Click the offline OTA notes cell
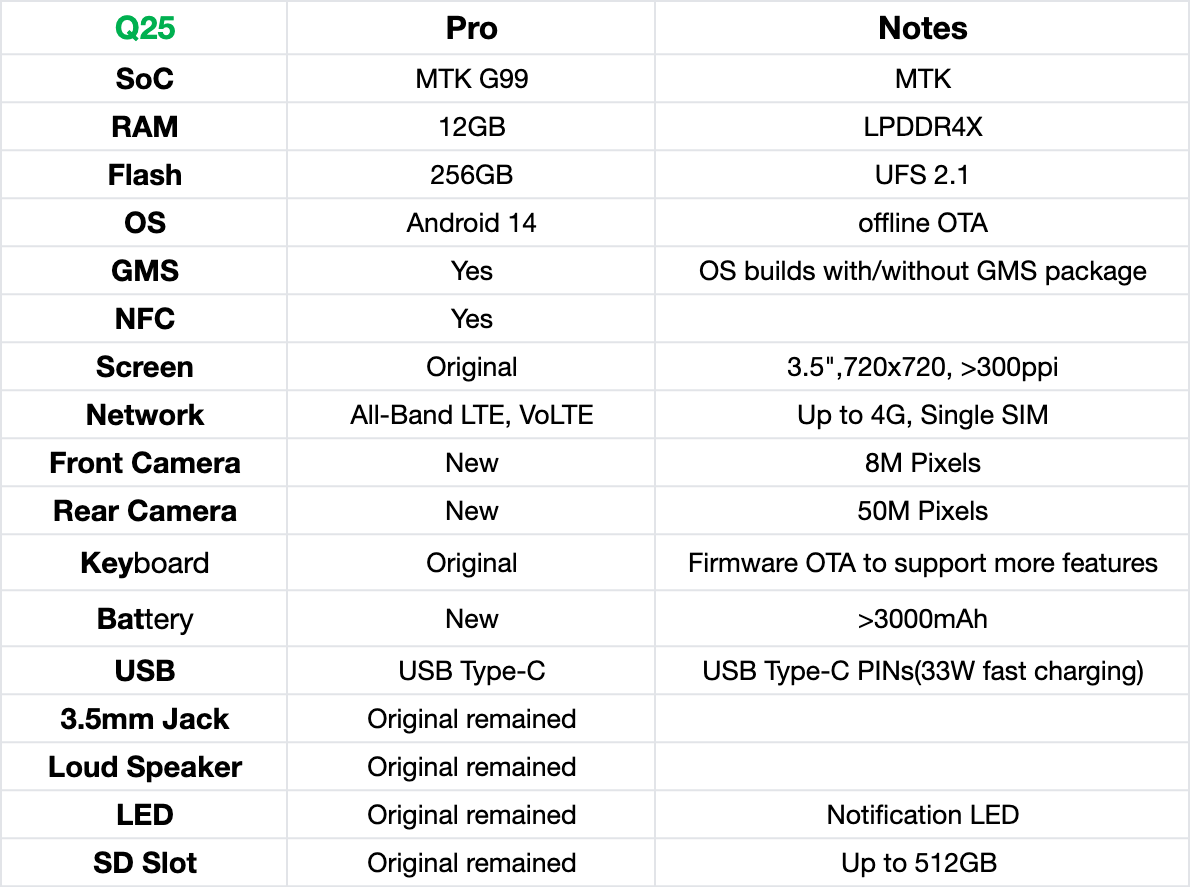1190x887 pixels. tap(922, 223)
